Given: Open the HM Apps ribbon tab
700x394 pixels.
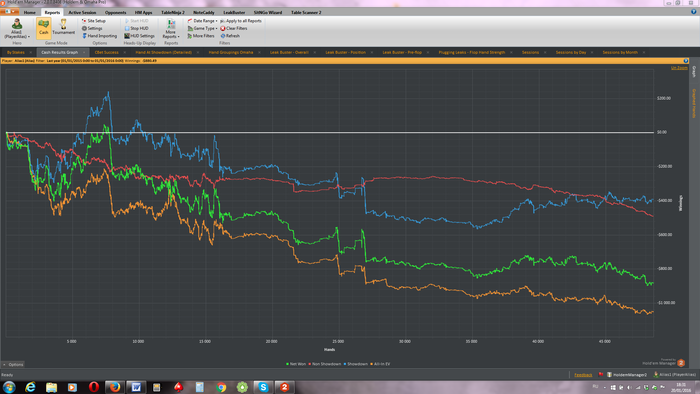Looking at the screenshot, I should point(143,12).
